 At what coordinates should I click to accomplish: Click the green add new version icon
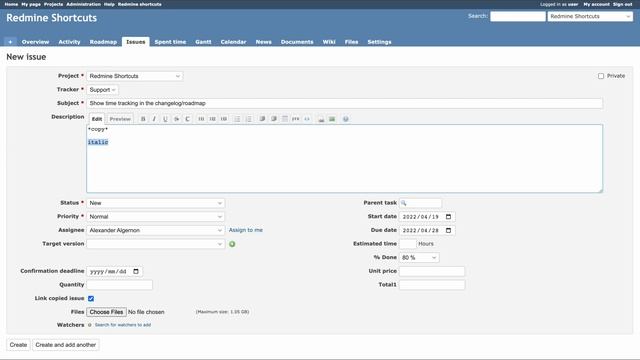click(x=232, y=244)
